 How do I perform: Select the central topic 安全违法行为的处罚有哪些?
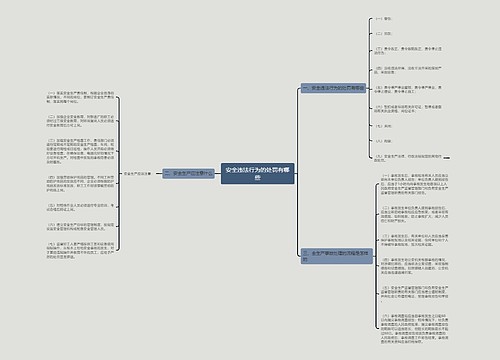point(257,173)
